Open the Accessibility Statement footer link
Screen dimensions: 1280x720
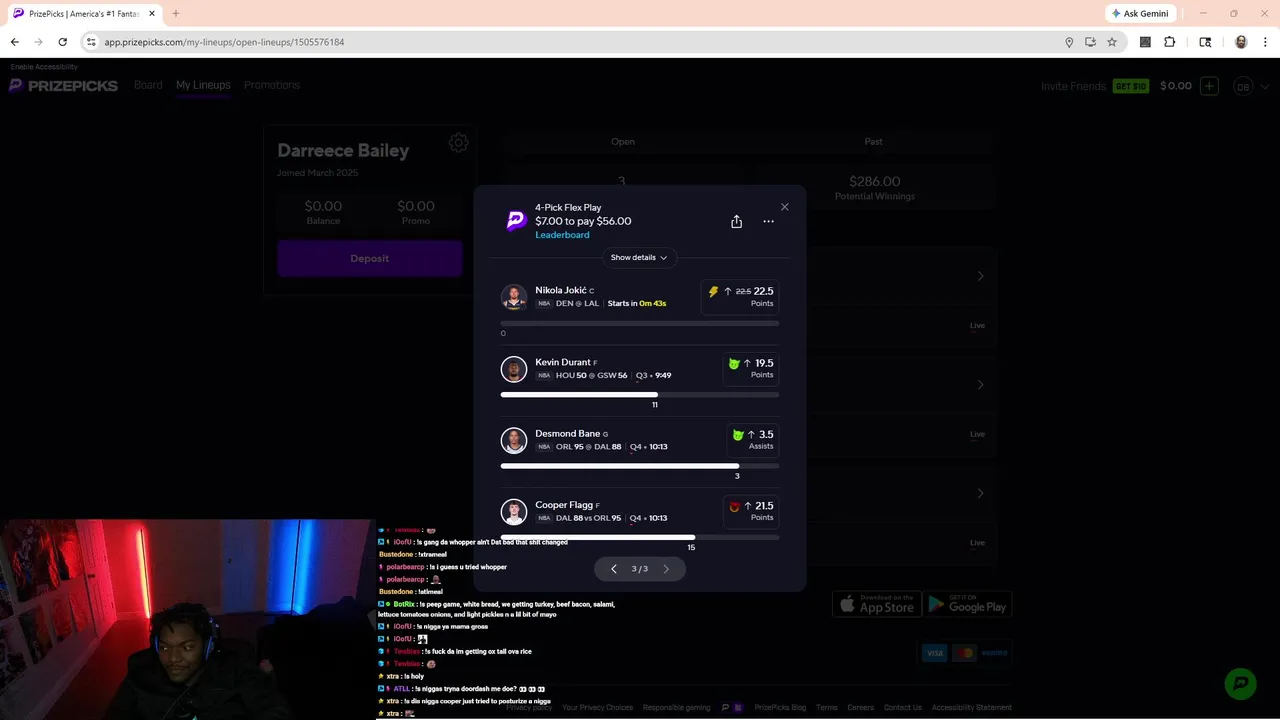[972, 708]
